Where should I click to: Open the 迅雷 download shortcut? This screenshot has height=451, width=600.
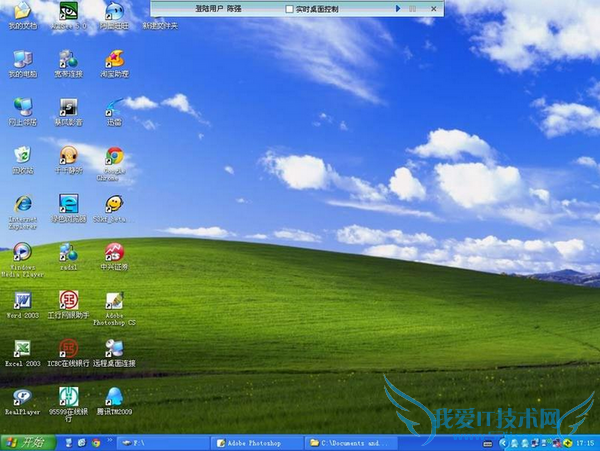[115, 108]
